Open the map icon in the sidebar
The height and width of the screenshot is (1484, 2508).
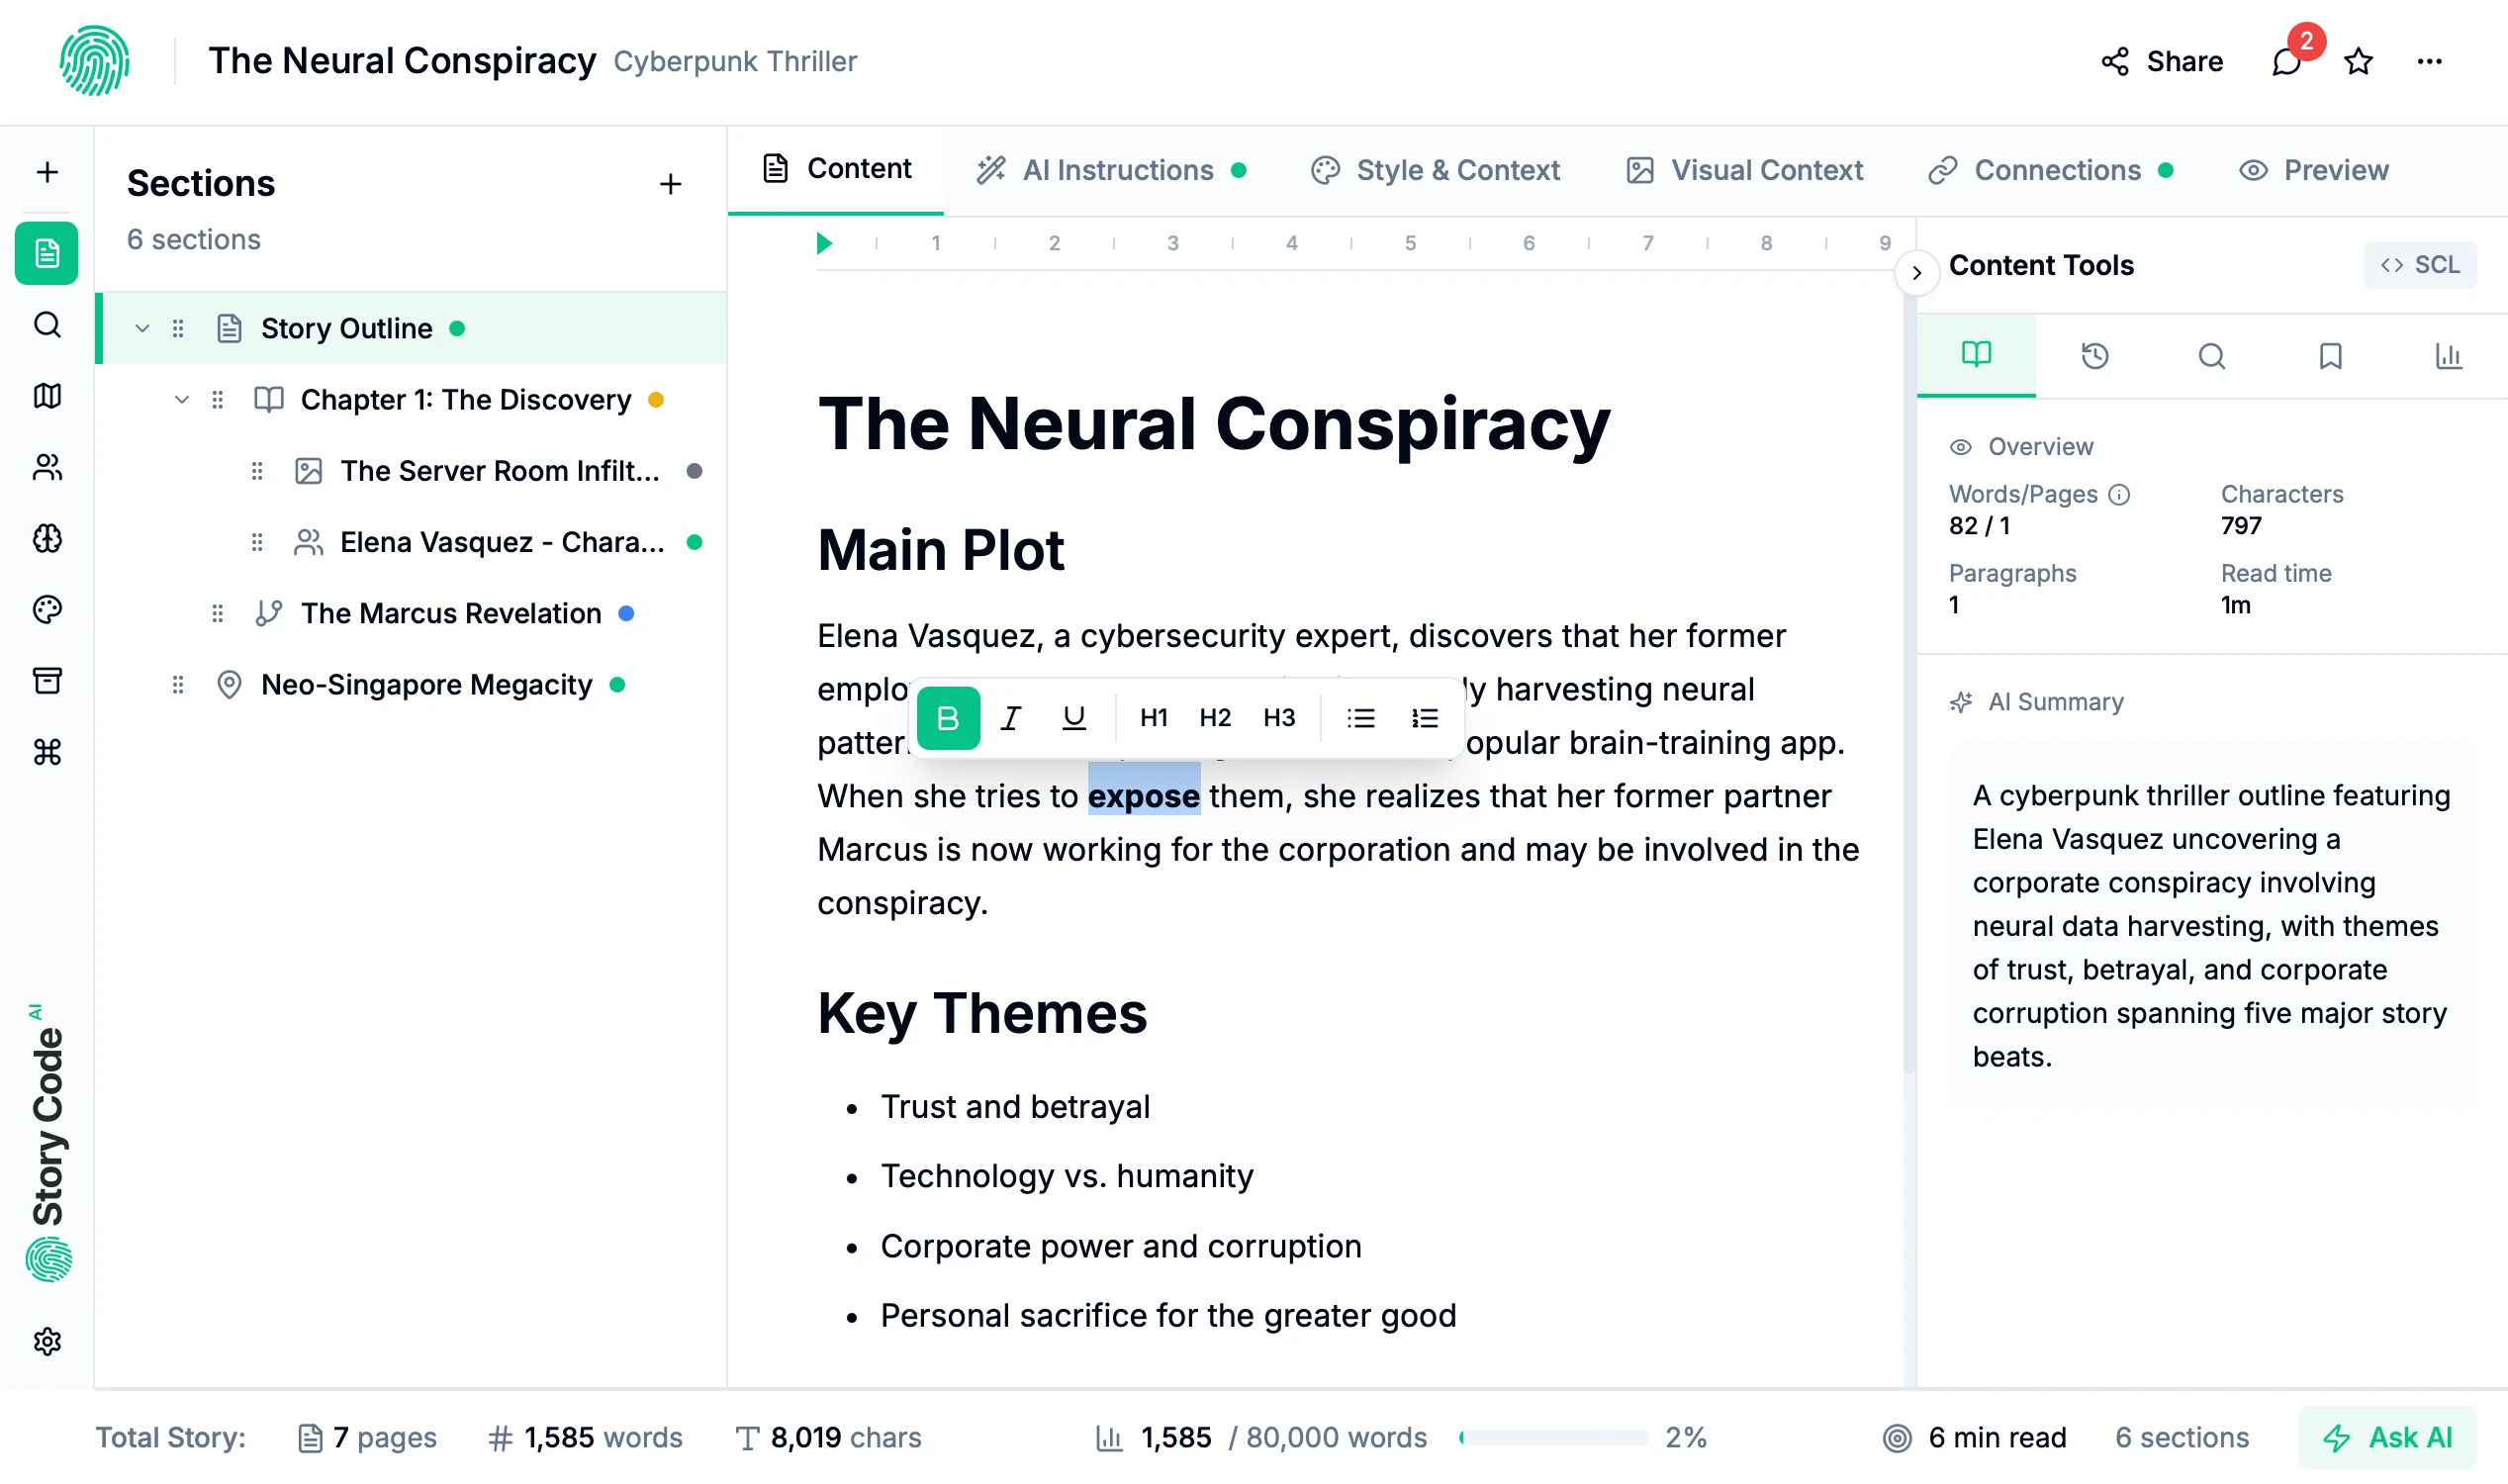[x=47, y=396]
